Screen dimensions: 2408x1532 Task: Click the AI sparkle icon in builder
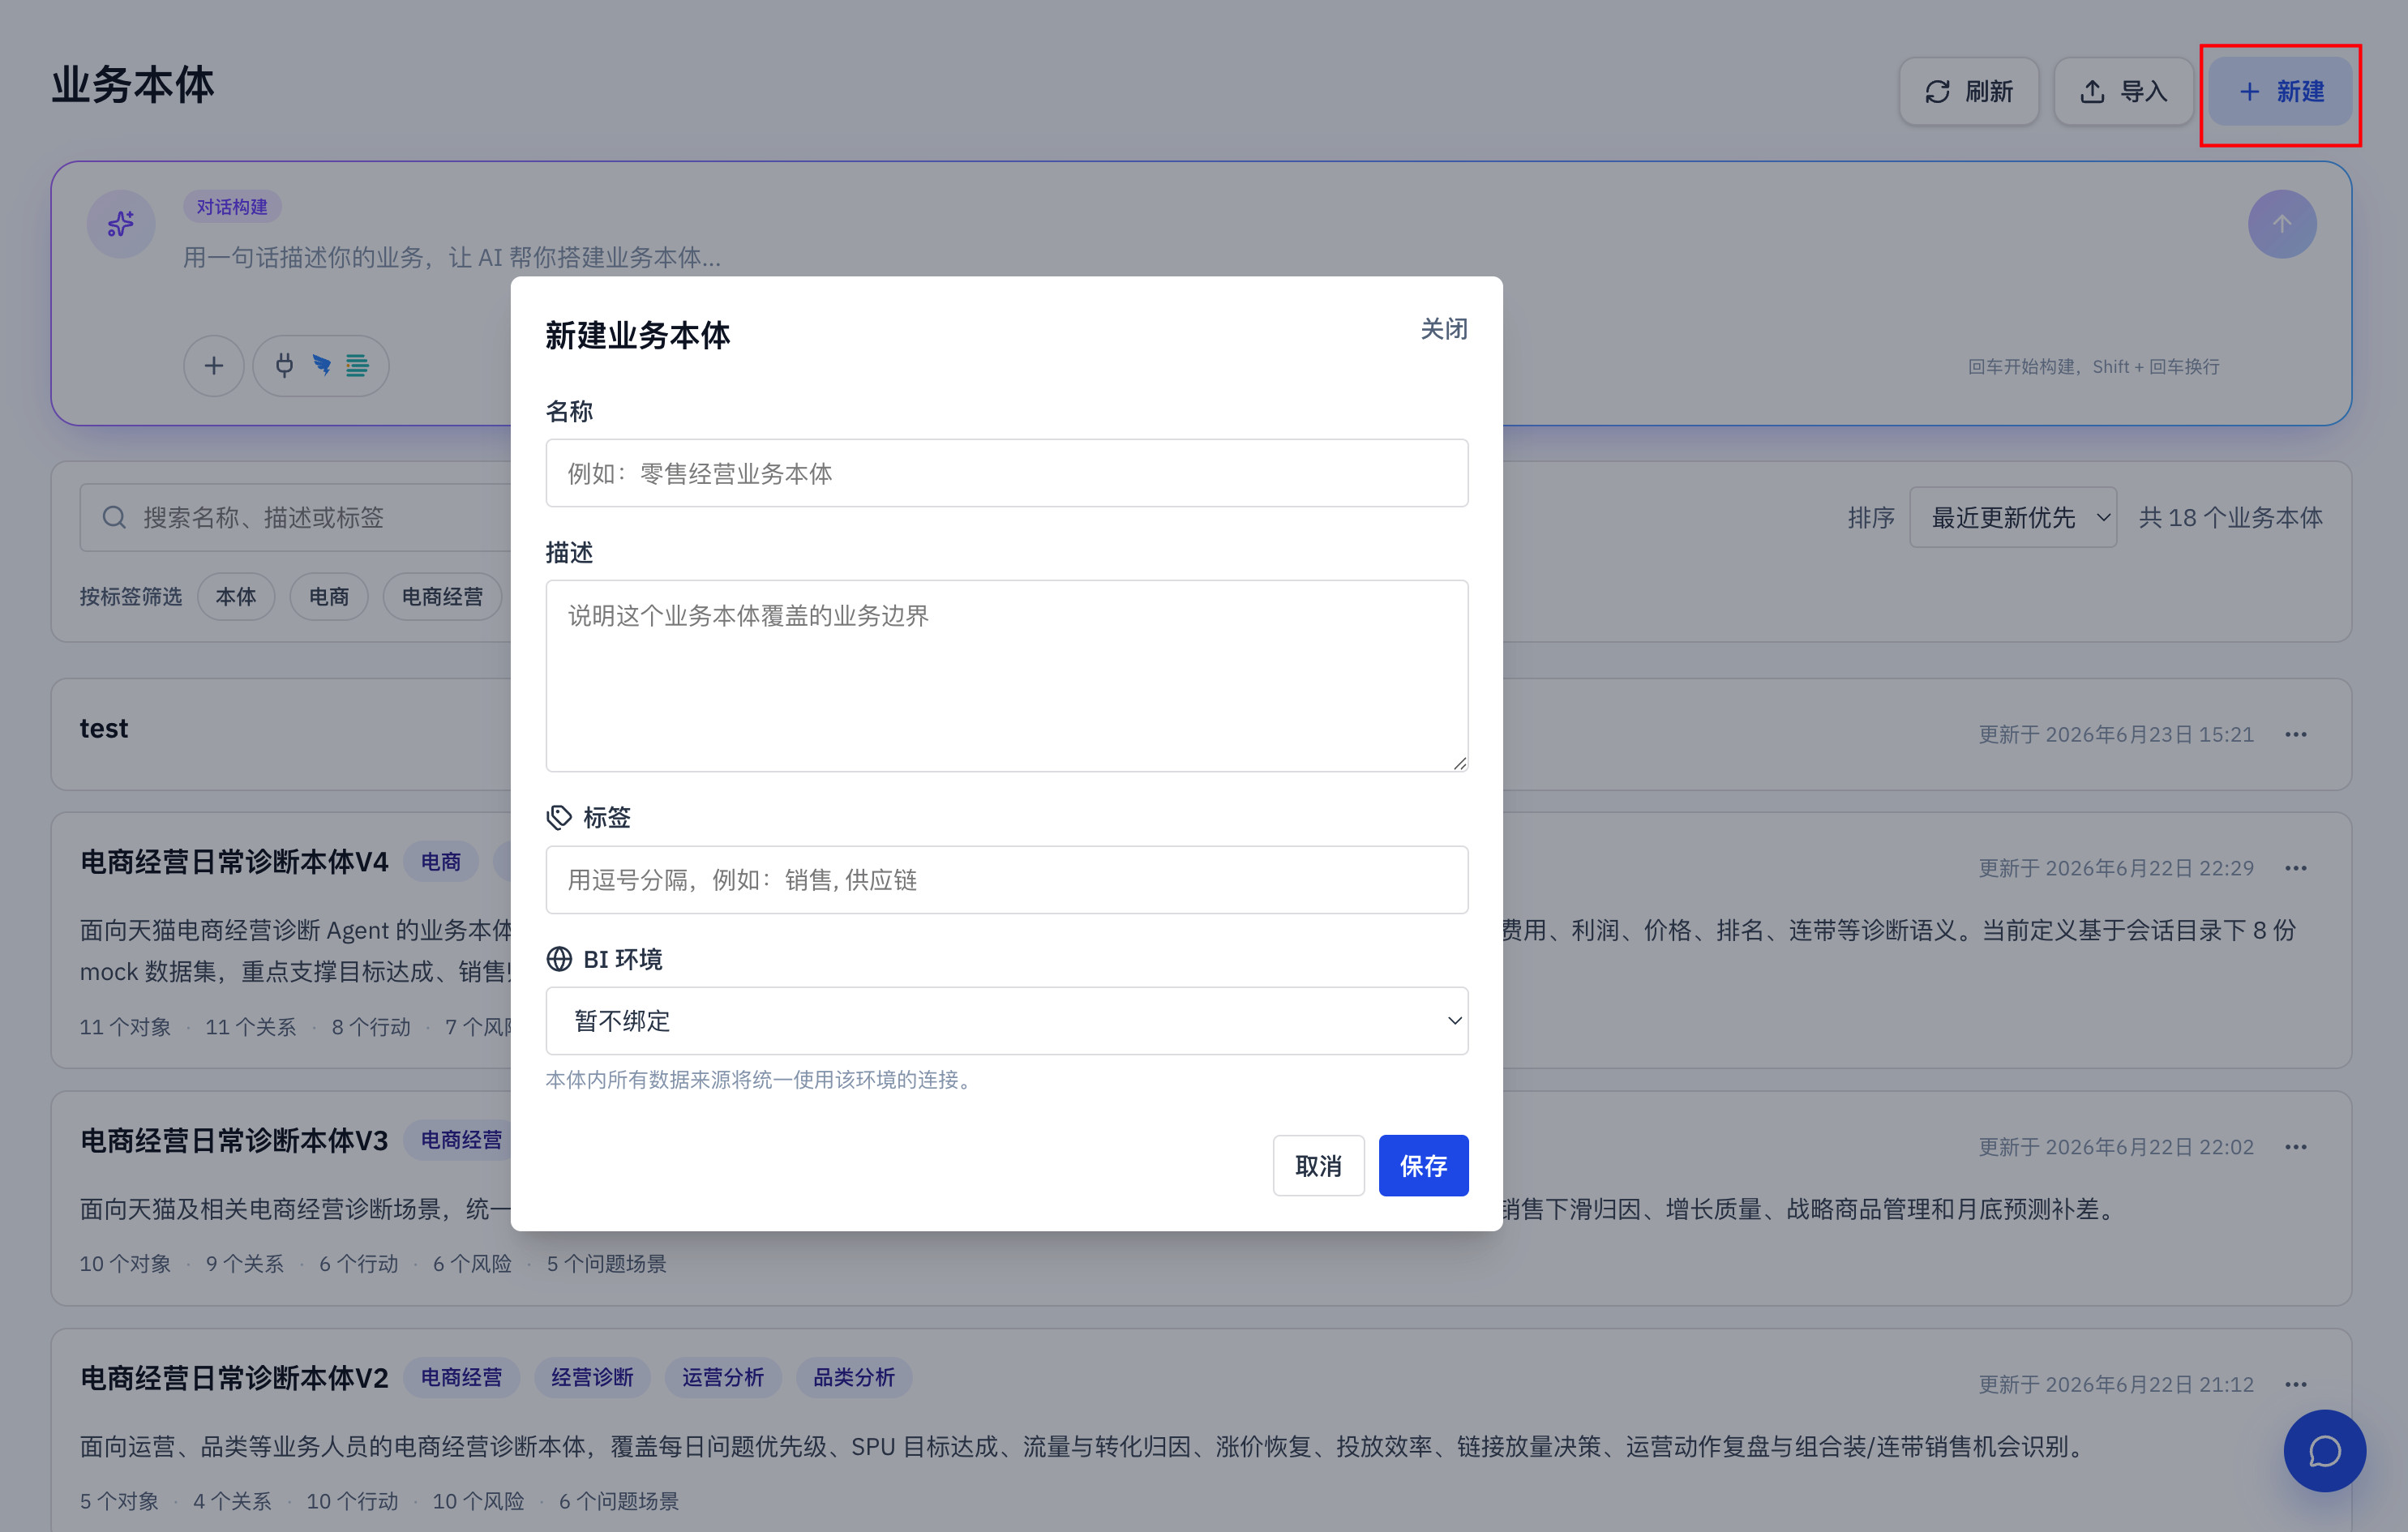pyautogui.click(x=121, y=224)
